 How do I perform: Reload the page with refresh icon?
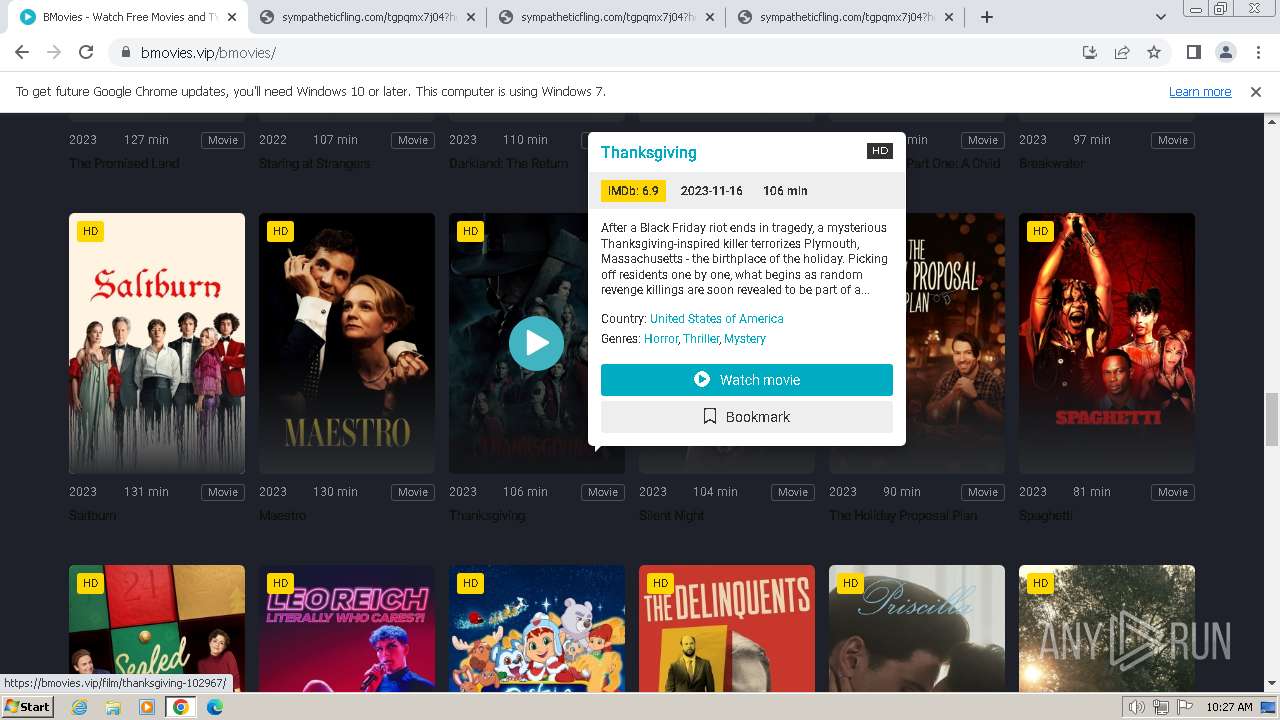pos(86,53)
